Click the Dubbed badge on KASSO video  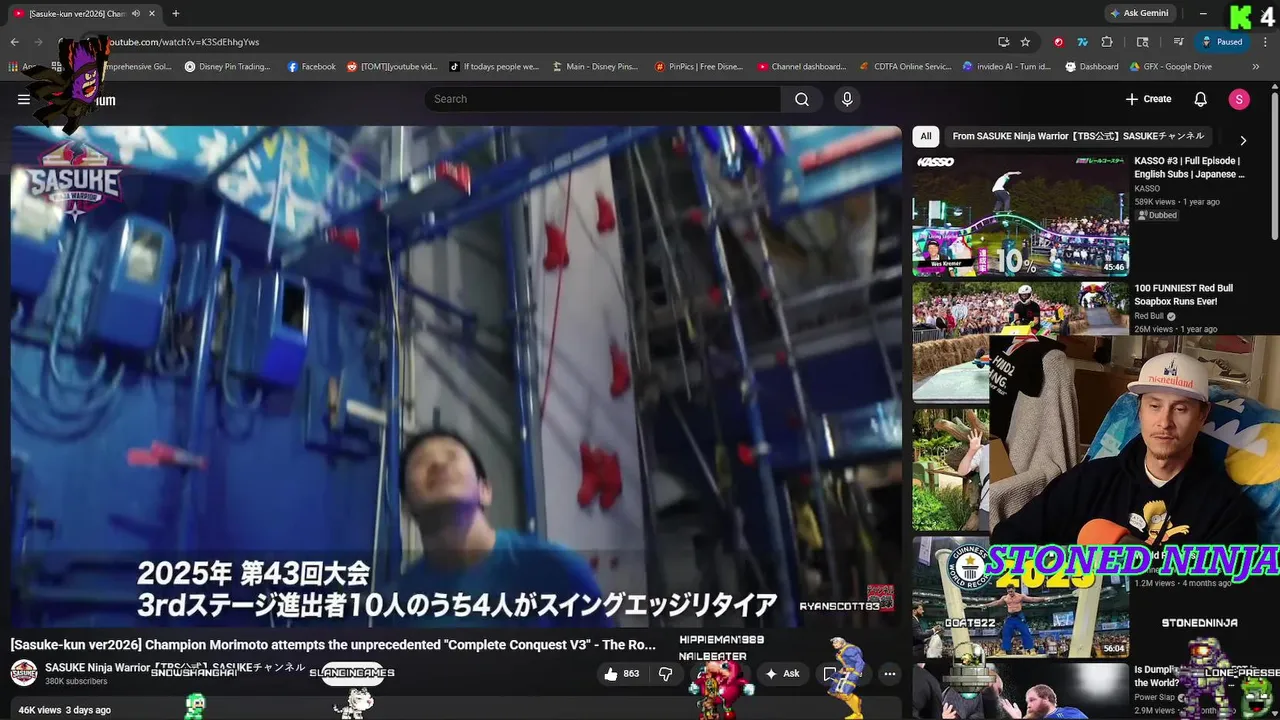[1157, 215]
